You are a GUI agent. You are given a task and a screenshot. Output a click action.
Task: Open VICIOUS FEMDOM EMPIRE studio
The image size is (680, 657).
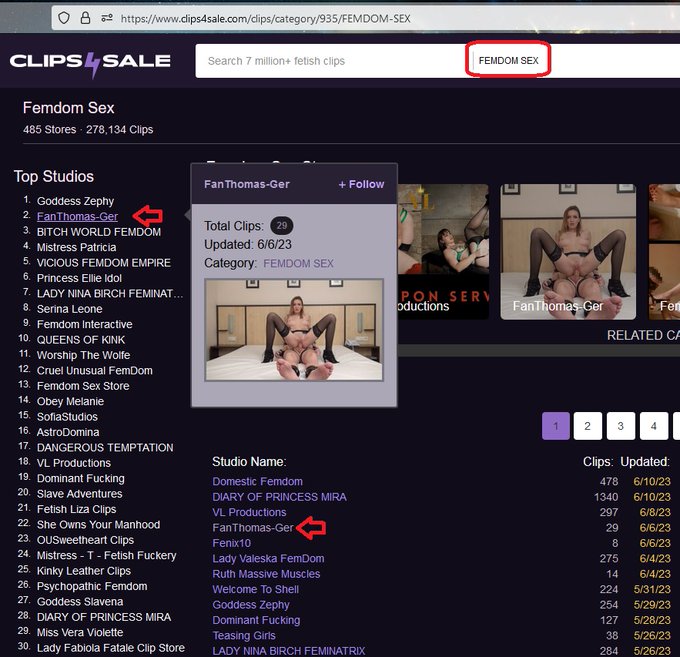click(104, 263)
